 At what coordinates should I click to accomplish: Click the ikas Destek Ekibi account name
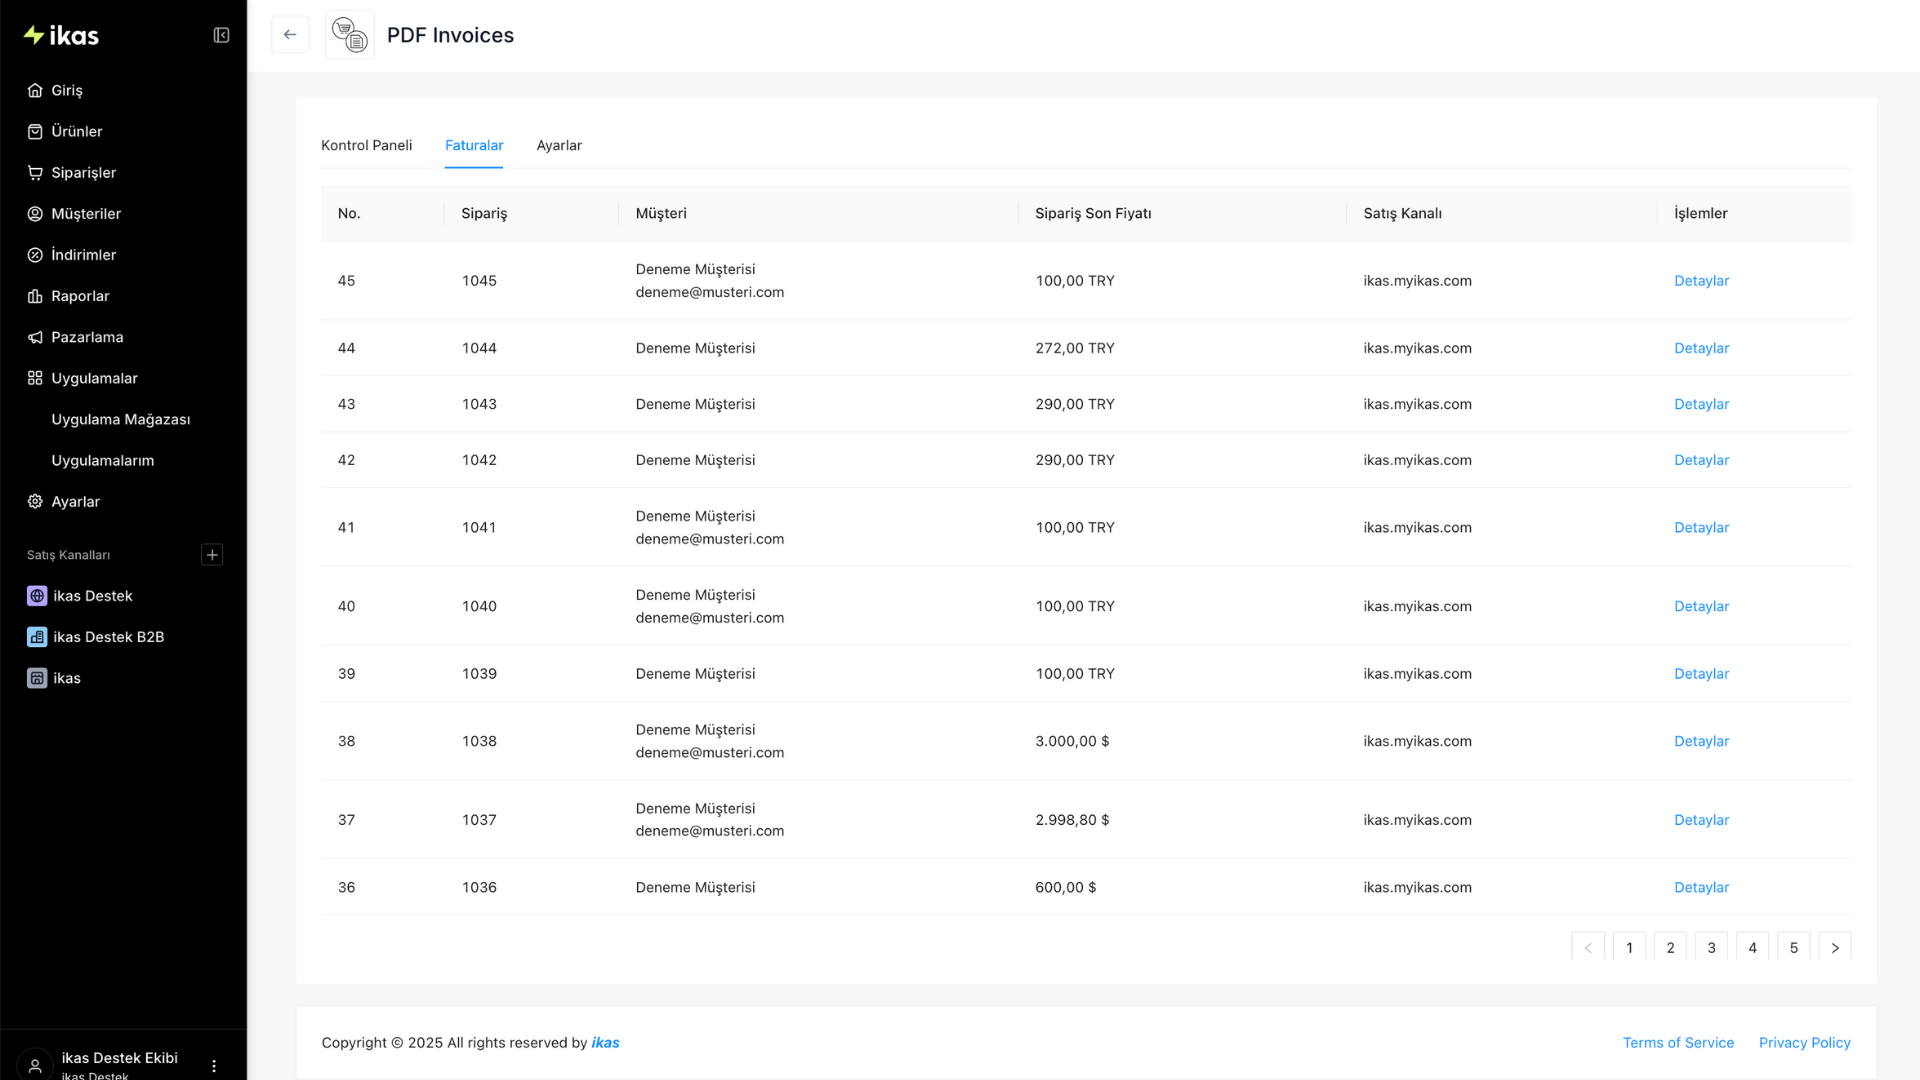[119, 1058]
